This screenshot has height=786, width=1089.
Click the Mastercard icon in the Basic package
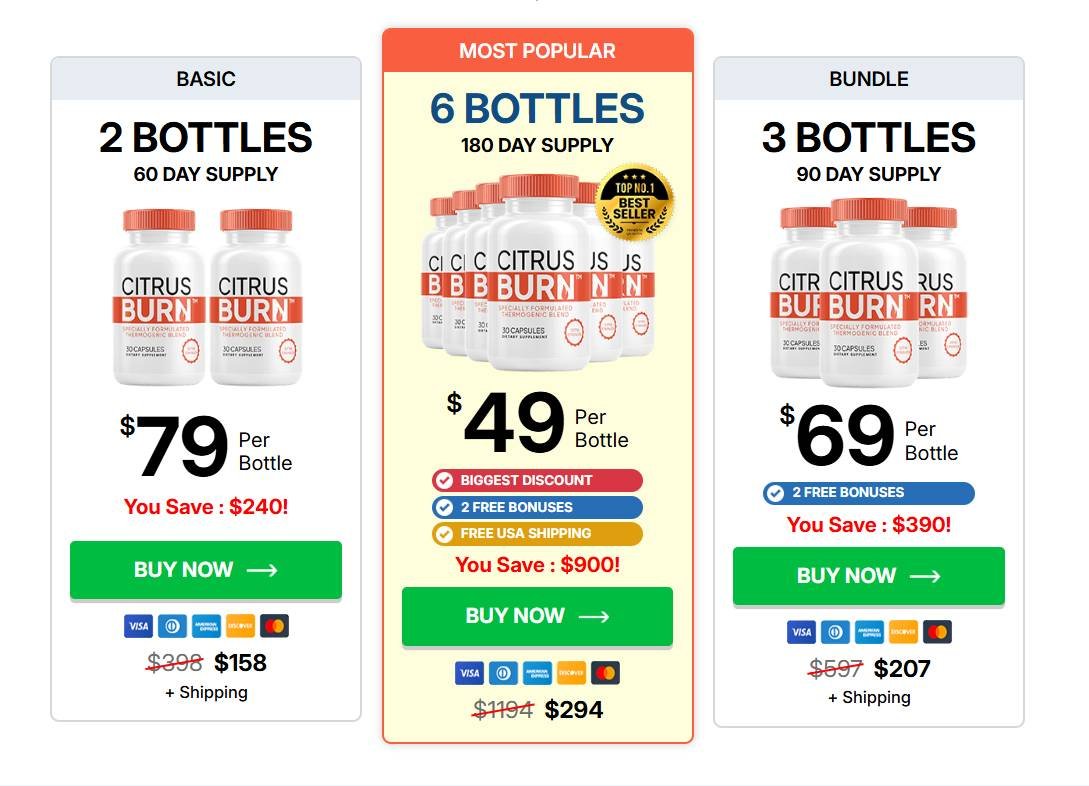click(274, 627)
